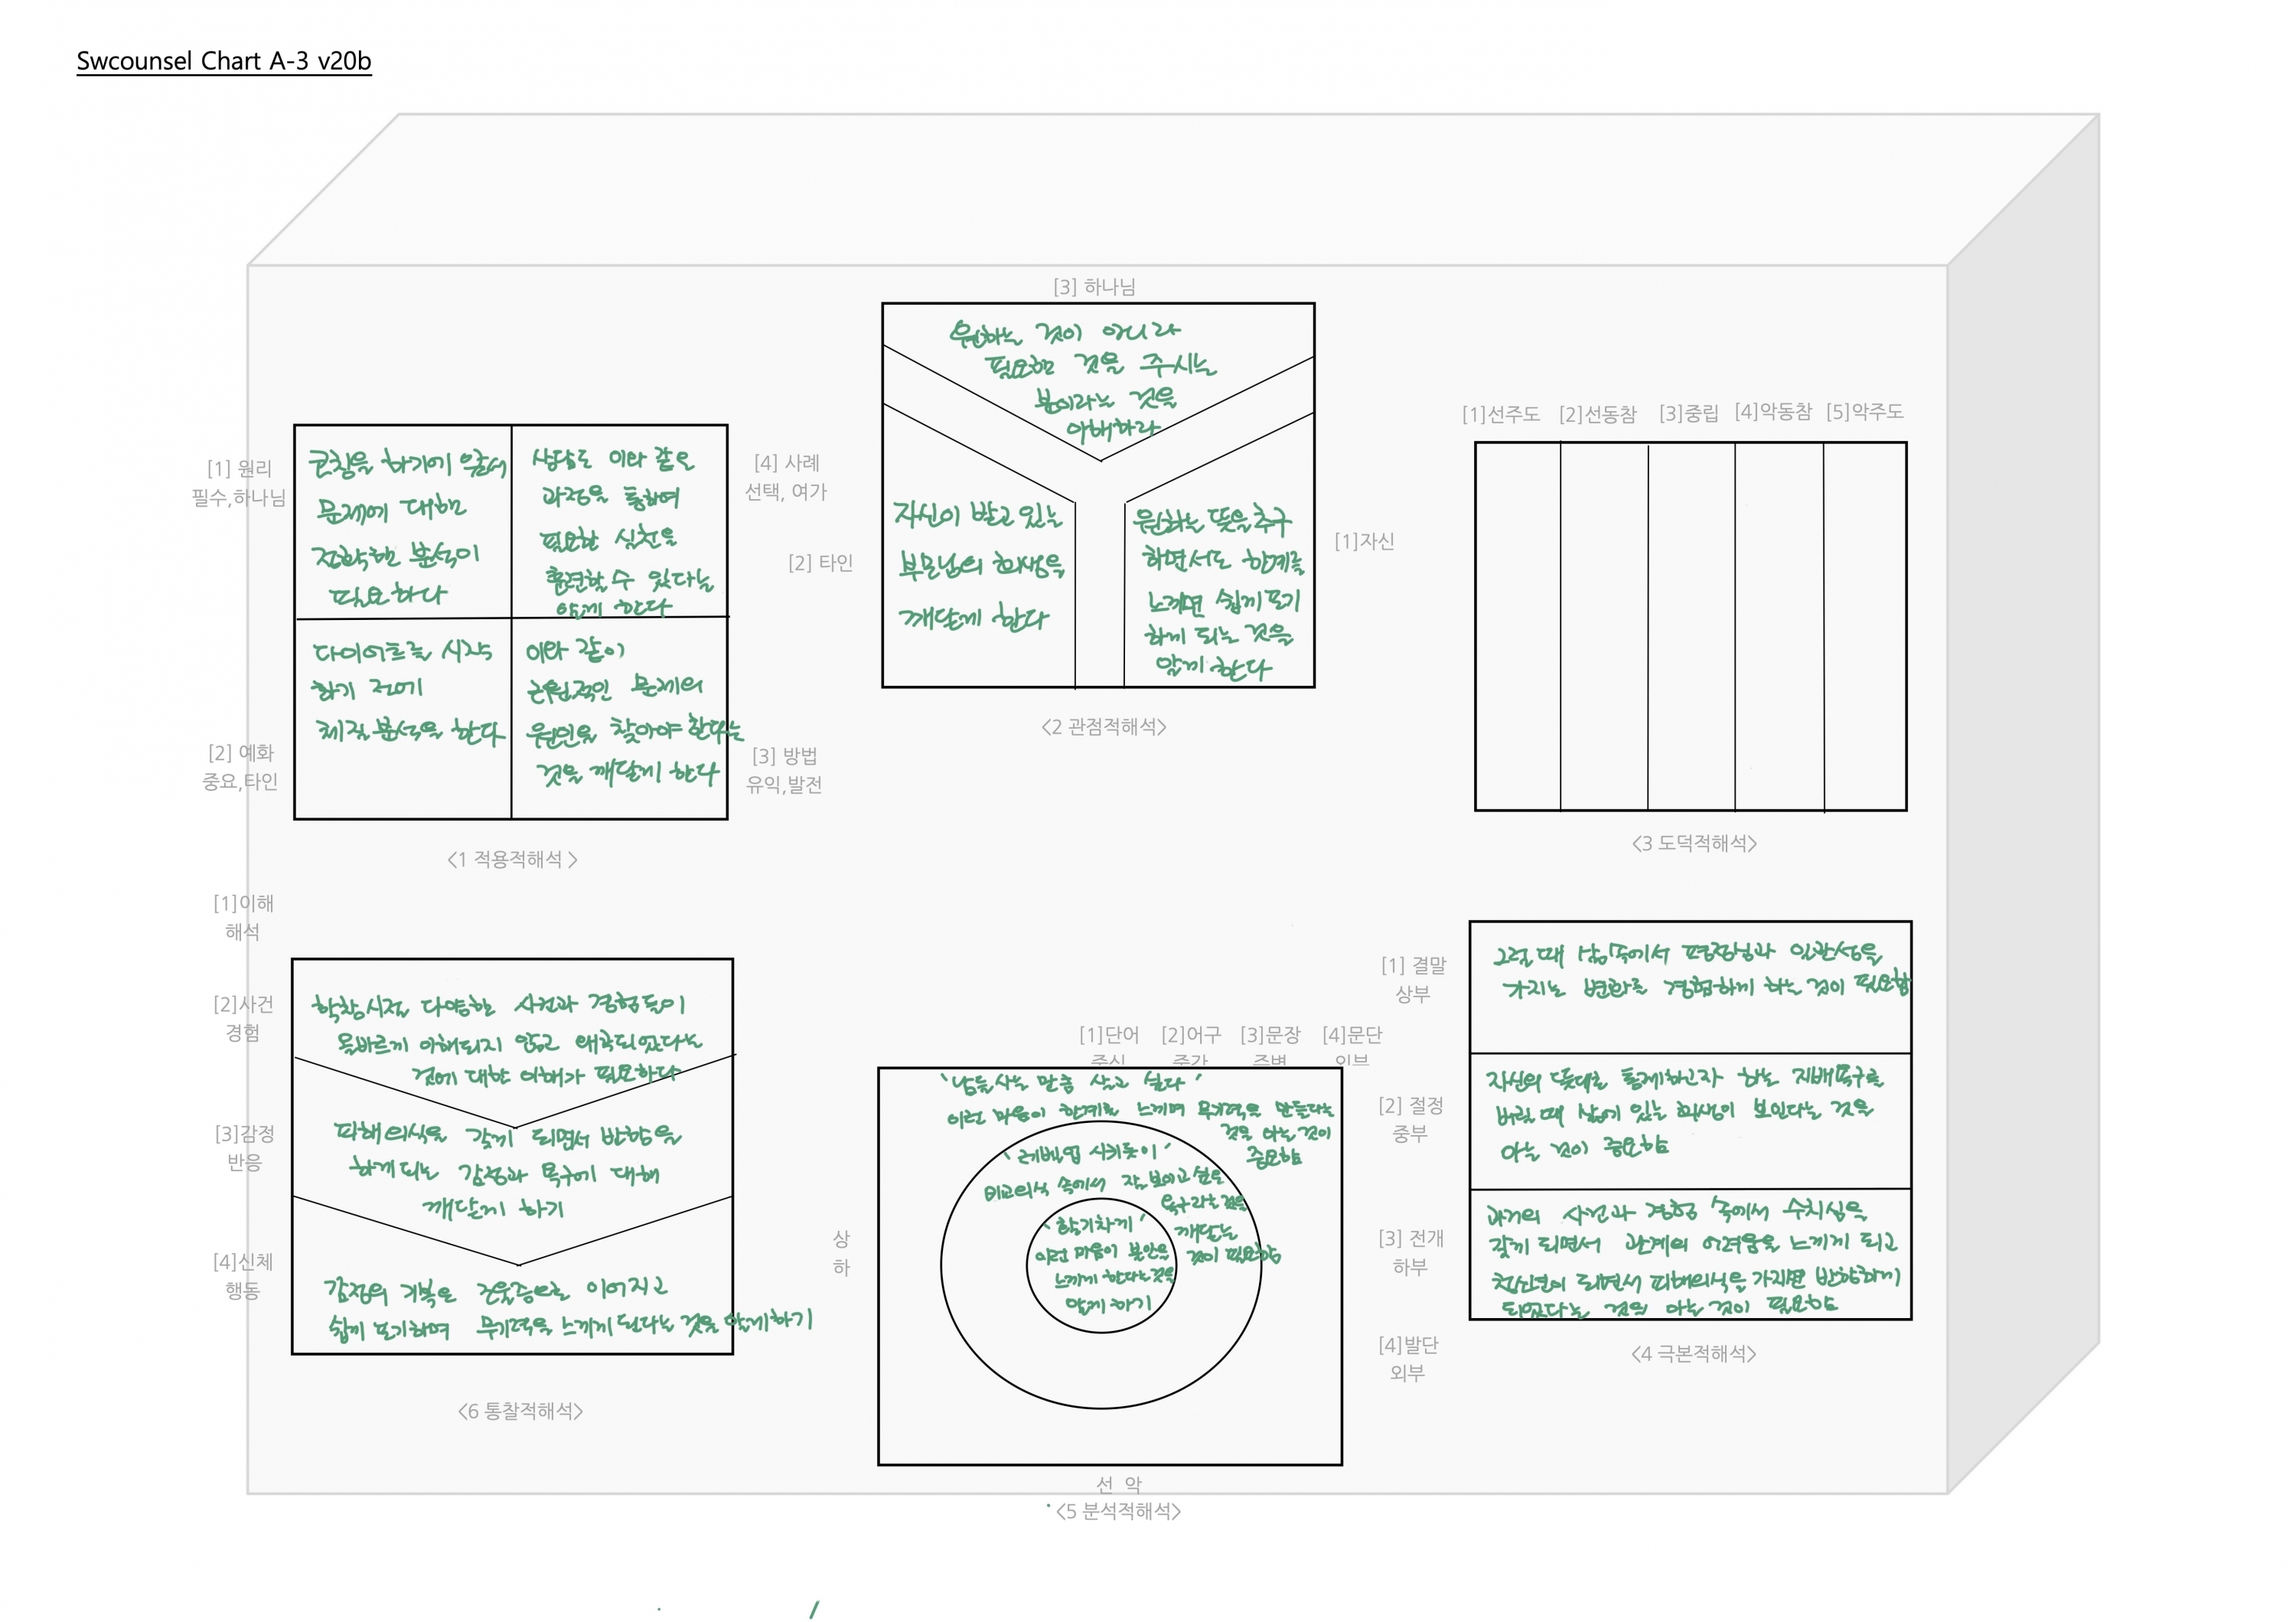
Task: Click the [1] 결말 상부 label
Action: pyautogui.click(x=1413, y=979)
